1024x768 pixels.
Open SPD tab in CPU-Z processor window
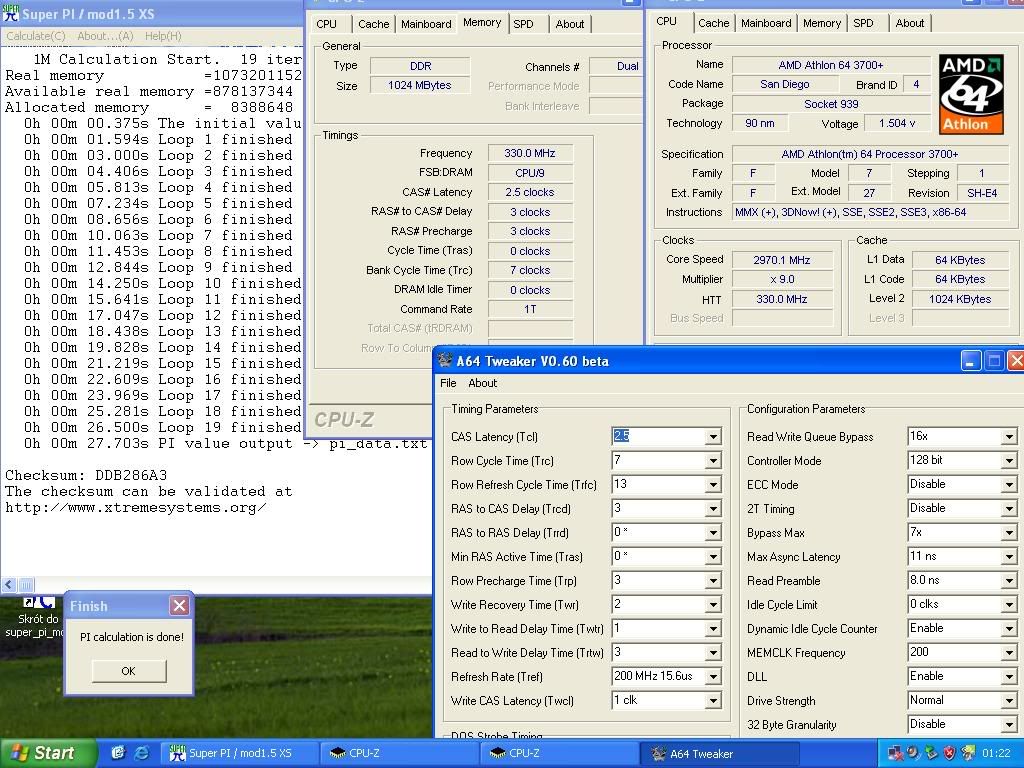863,24
